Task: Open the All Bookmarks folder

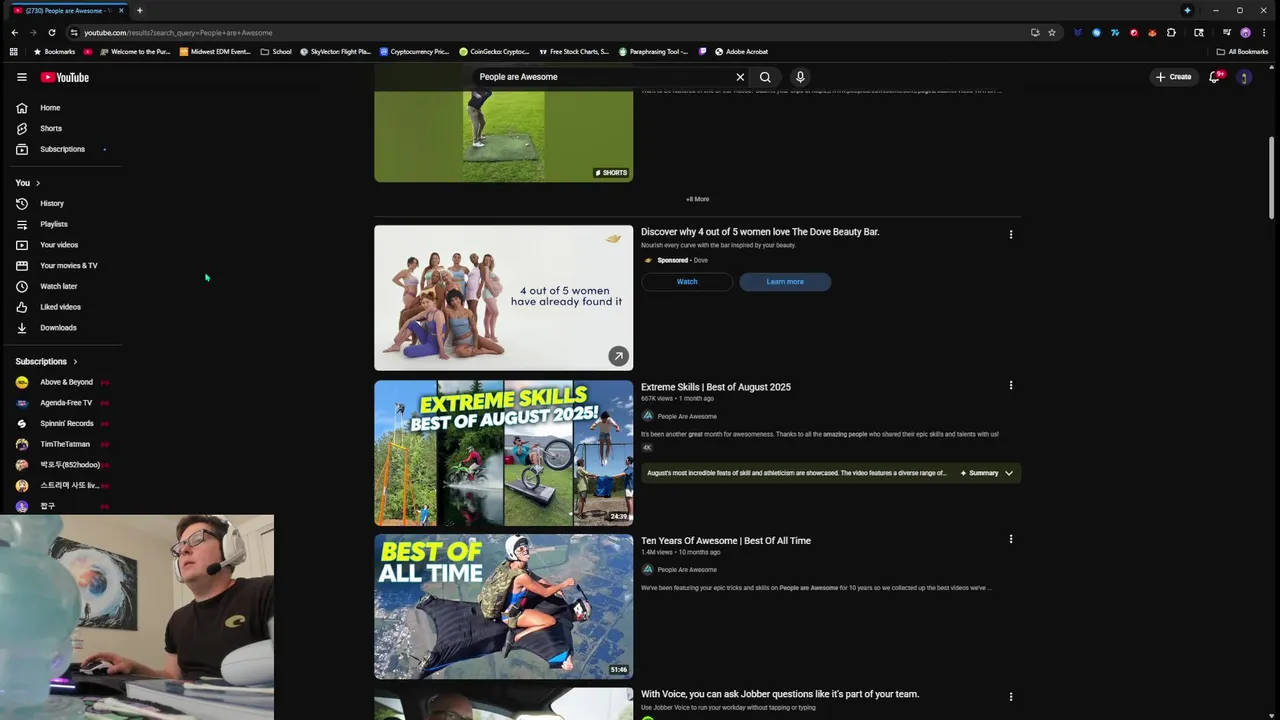Action: pyautogui.click(x=1242, y=52)
